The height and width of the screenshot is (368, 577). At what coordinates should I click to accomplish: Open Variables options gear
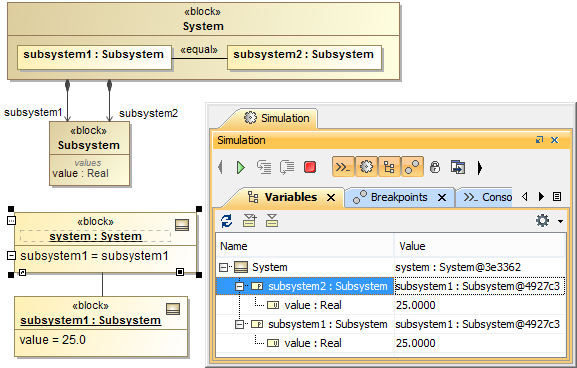coord(542,221)
